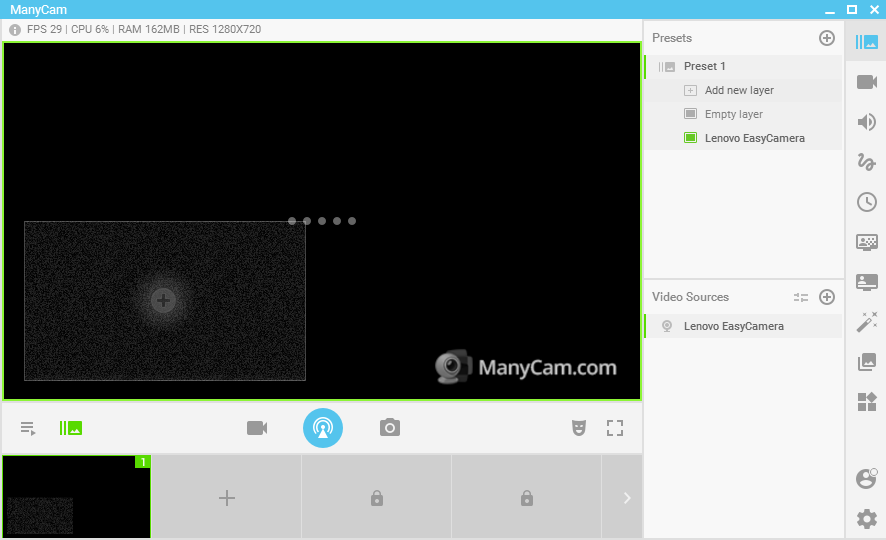Add a new video source with plus icon
The width and height of the screenshot is (886, 540).
coord(827,297)
